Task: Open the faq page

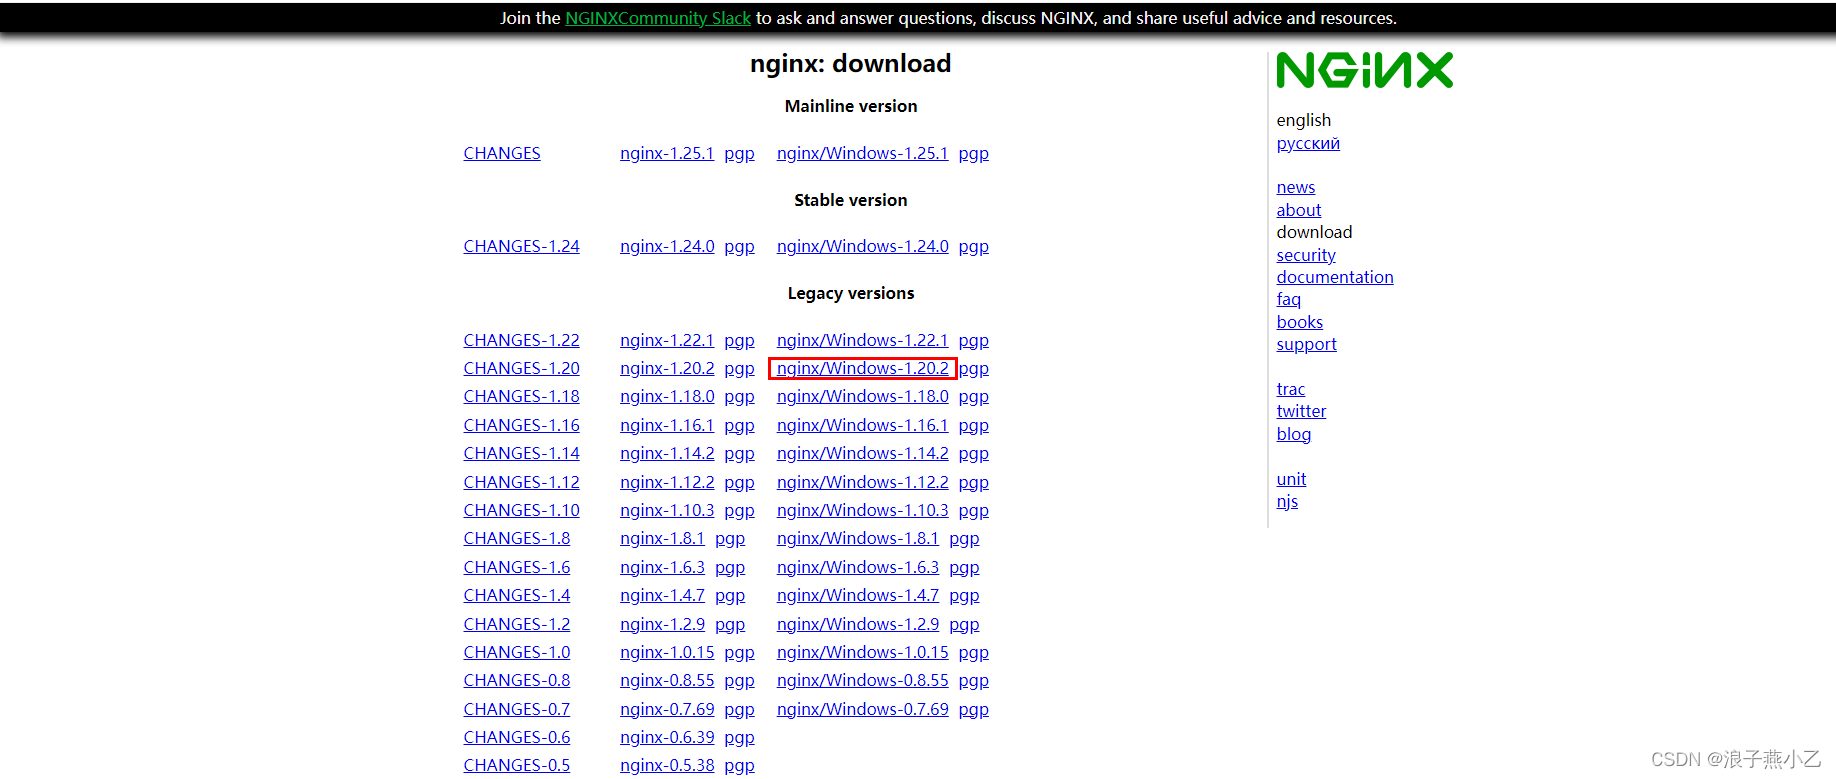Action: pyautogui.click(x=1288, y=299)
